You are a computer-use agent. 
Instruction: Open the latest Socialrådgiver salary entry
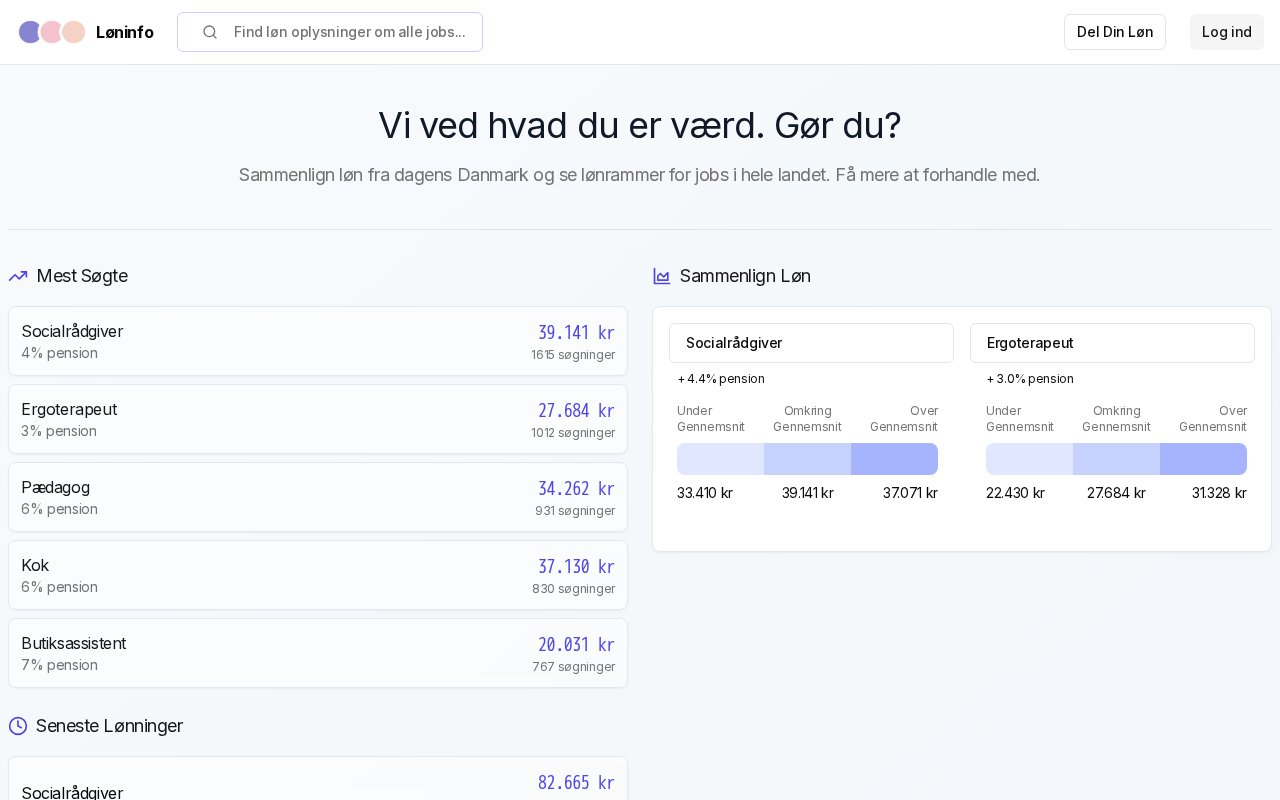318,785
